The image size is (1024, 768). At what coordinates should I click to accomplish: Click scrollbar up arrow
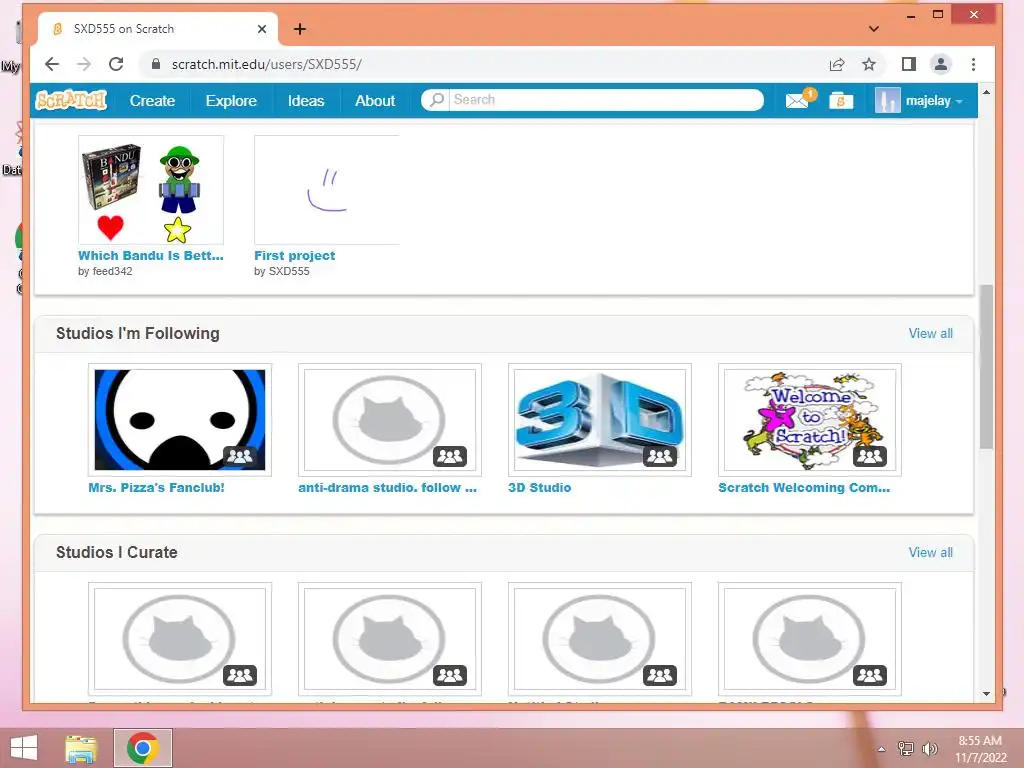[x=986, y=92]
